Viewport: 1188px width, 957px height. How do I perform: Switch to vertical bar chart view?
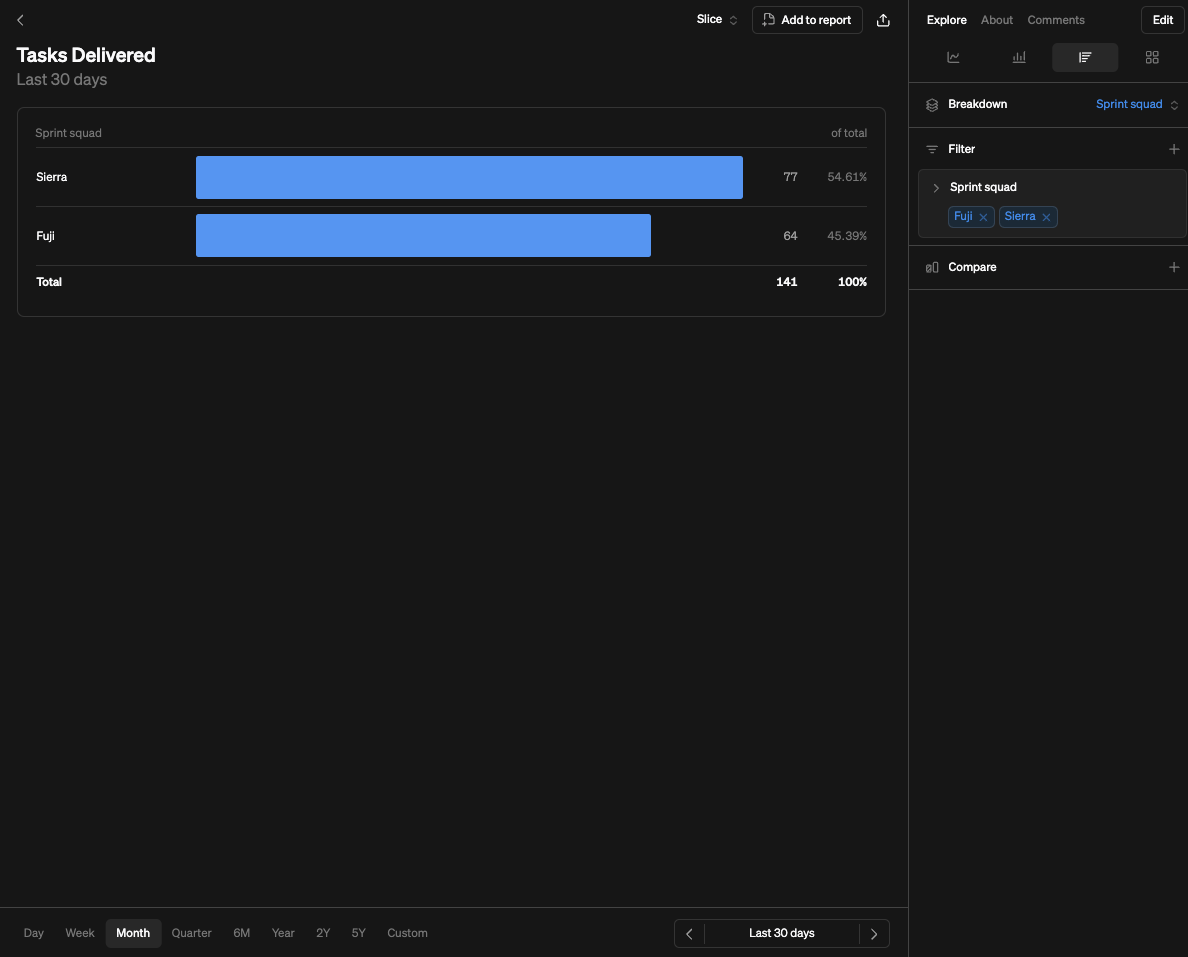(1019, 58)
